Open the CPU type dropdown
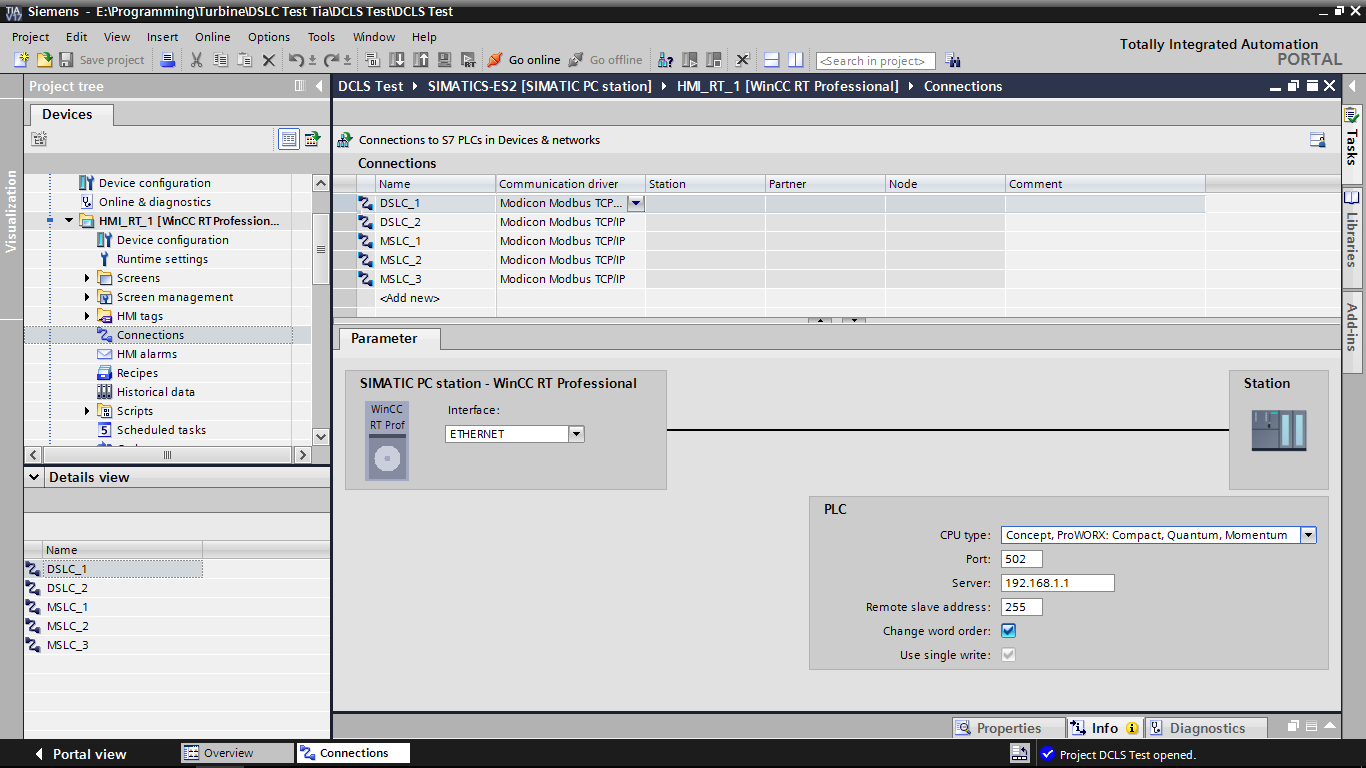 (1308, 535)
